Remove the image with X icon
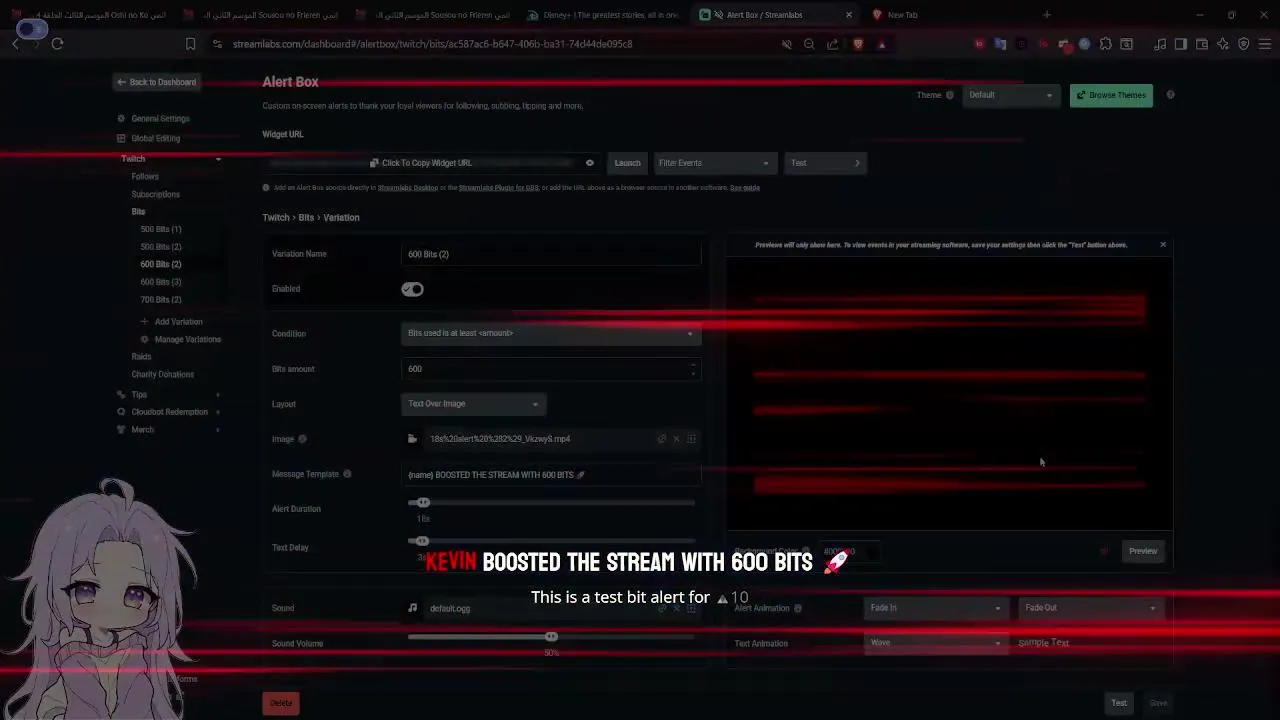Viewport: 1280px width, 720px height. [x=676, y=439]
